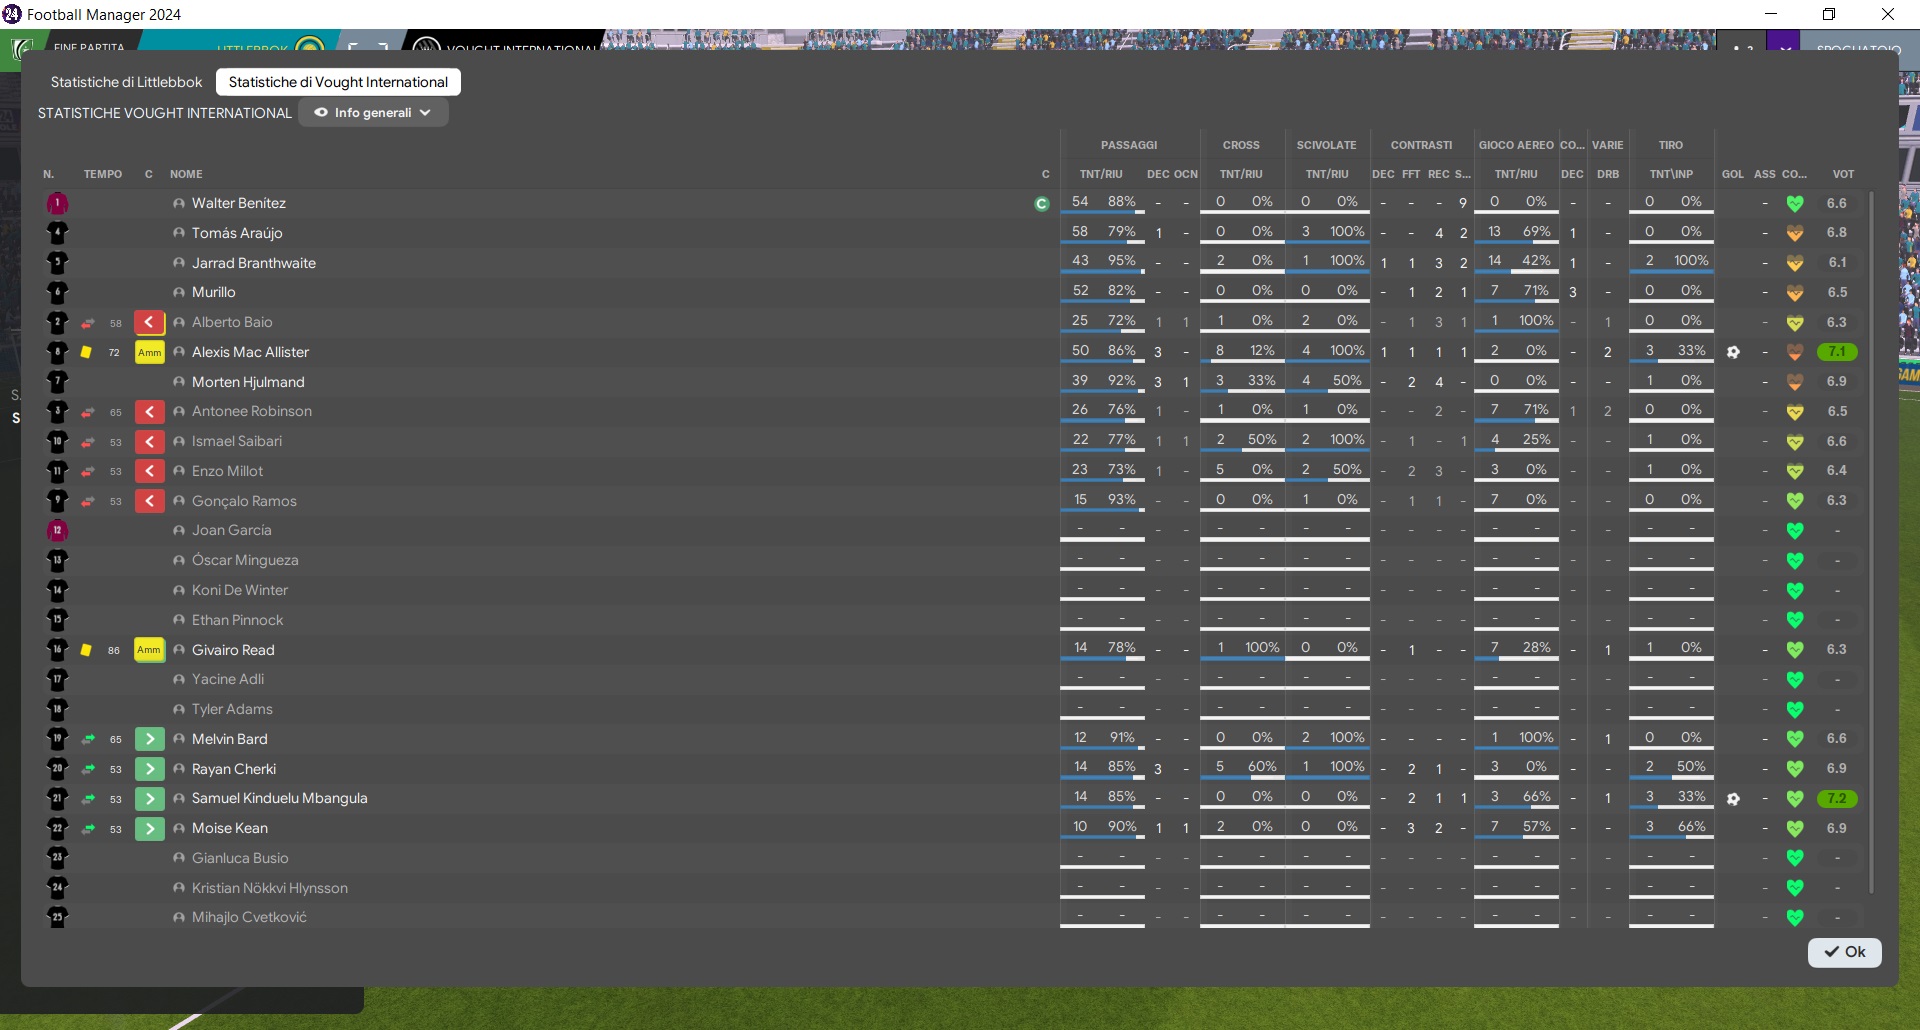This screenshot has width=1920, height=1030.
Task: Click the STATISTICHE VOUGHT INTERNATIONAL heading
Action: click(x=165, y=113)
